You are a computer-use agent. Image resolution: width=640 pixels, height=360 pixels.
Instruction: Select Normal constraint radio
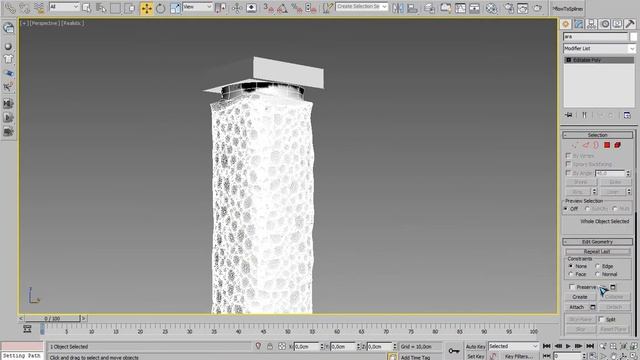click(x=598, y=274)
